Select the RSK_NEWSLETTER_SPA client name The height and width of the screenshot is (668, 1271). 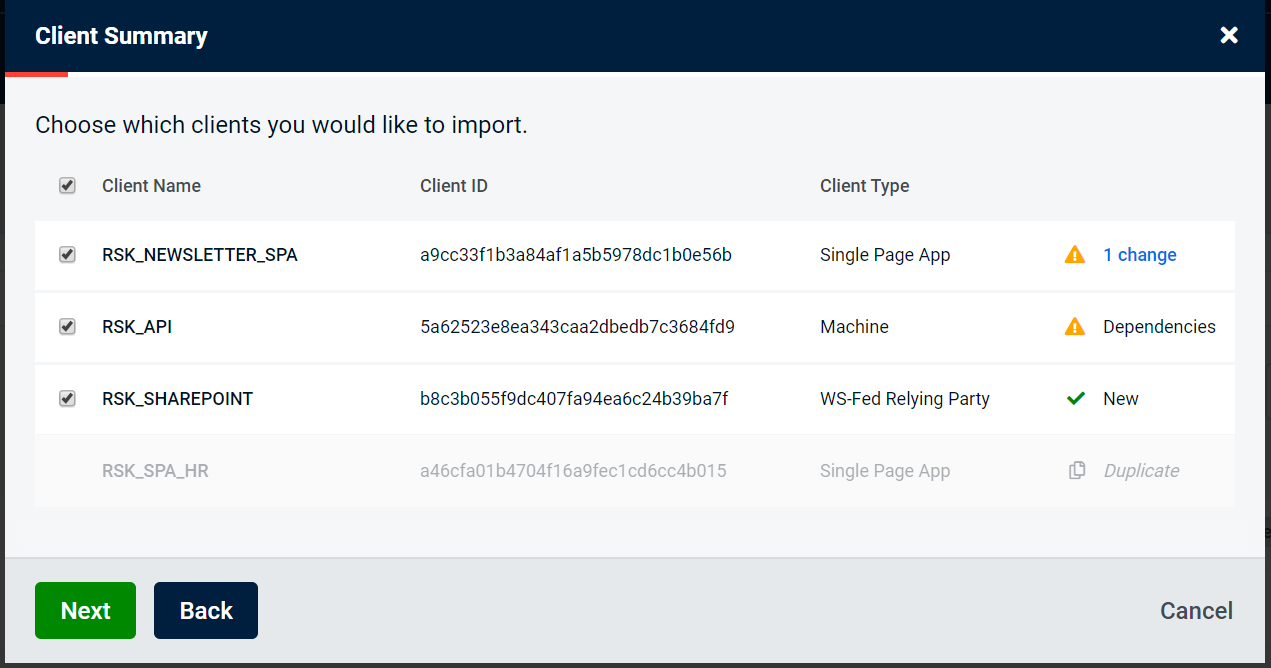tap(199, 255)
